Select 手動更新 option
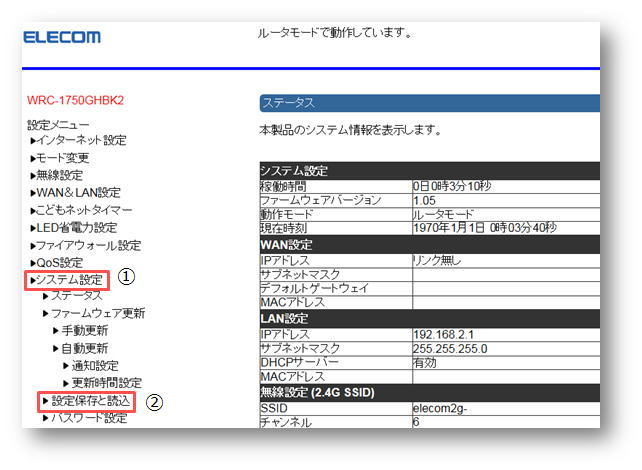 point(84,330)
